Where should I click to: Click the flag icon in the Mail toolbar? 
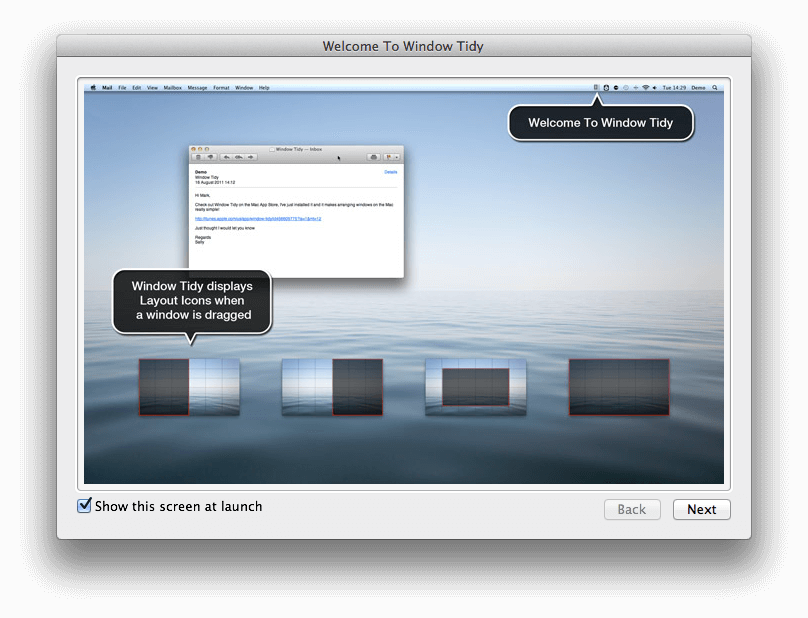tap(388, 157)
